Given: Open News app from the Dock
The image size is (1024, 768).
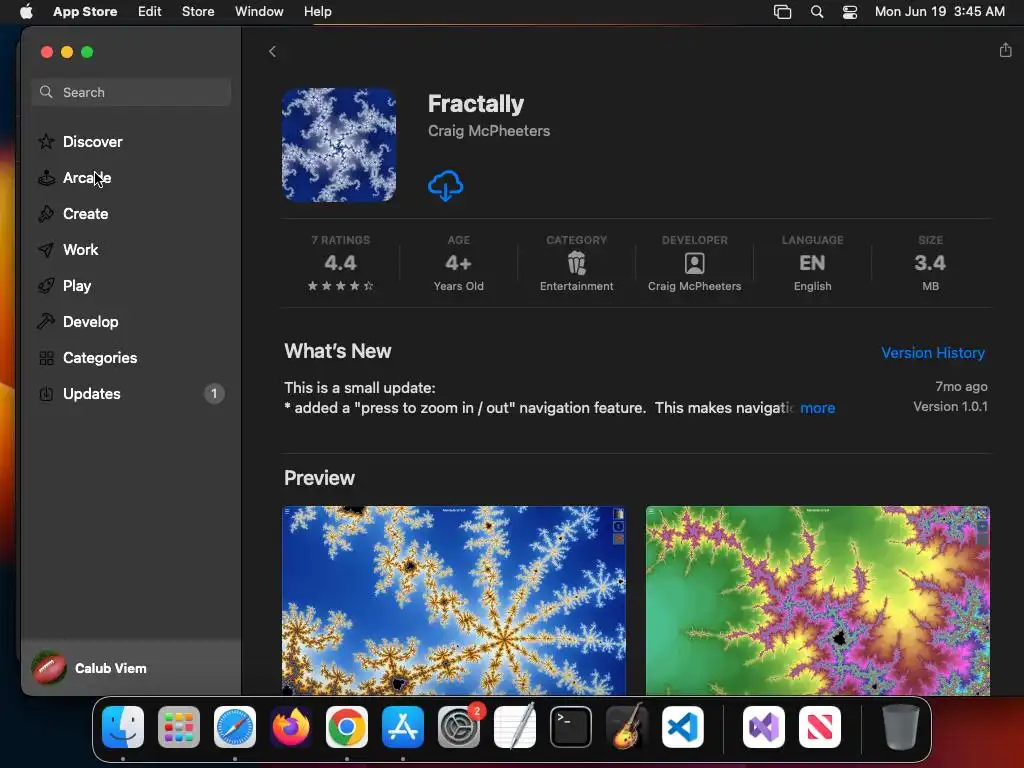Looking at the screenshot, I should point(820,727).
